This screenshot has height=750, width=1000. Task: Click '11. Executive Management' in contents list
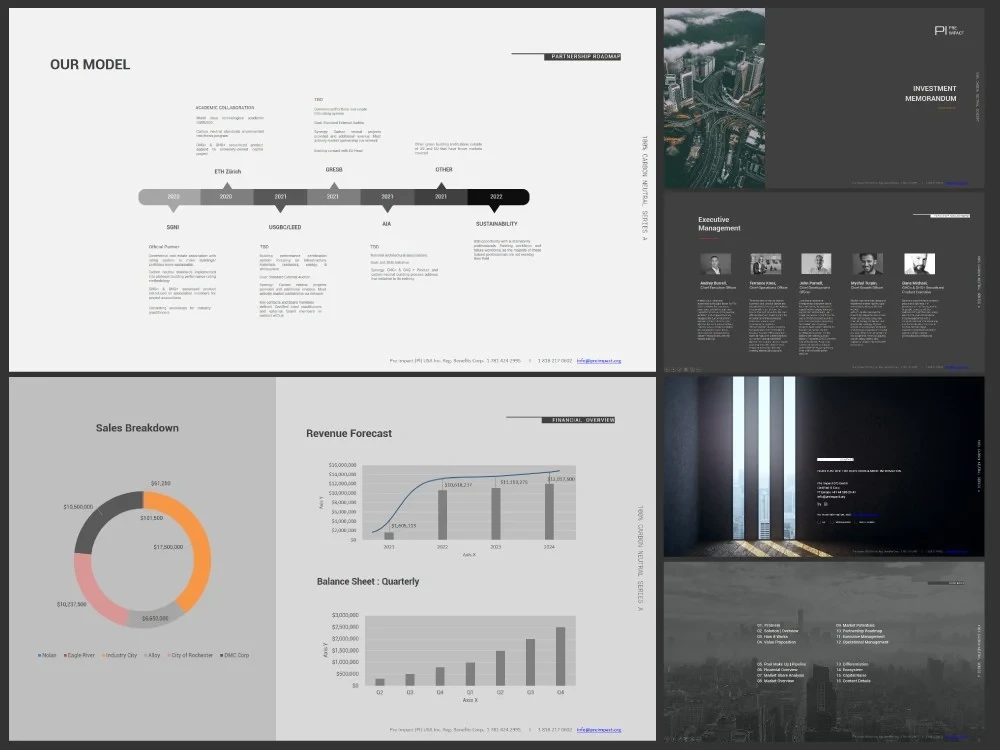(x=860, y=636)
